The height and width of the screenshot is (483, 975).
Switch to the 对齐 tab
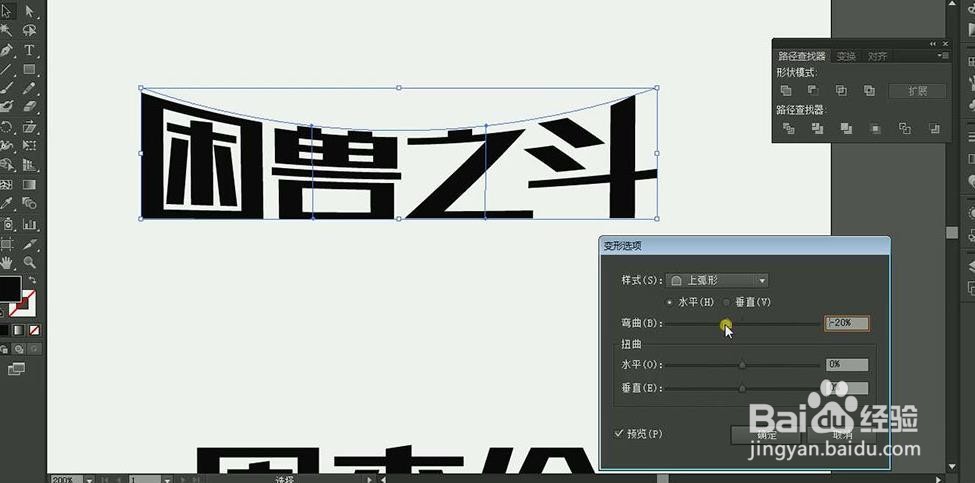click(x=877, y=57)
